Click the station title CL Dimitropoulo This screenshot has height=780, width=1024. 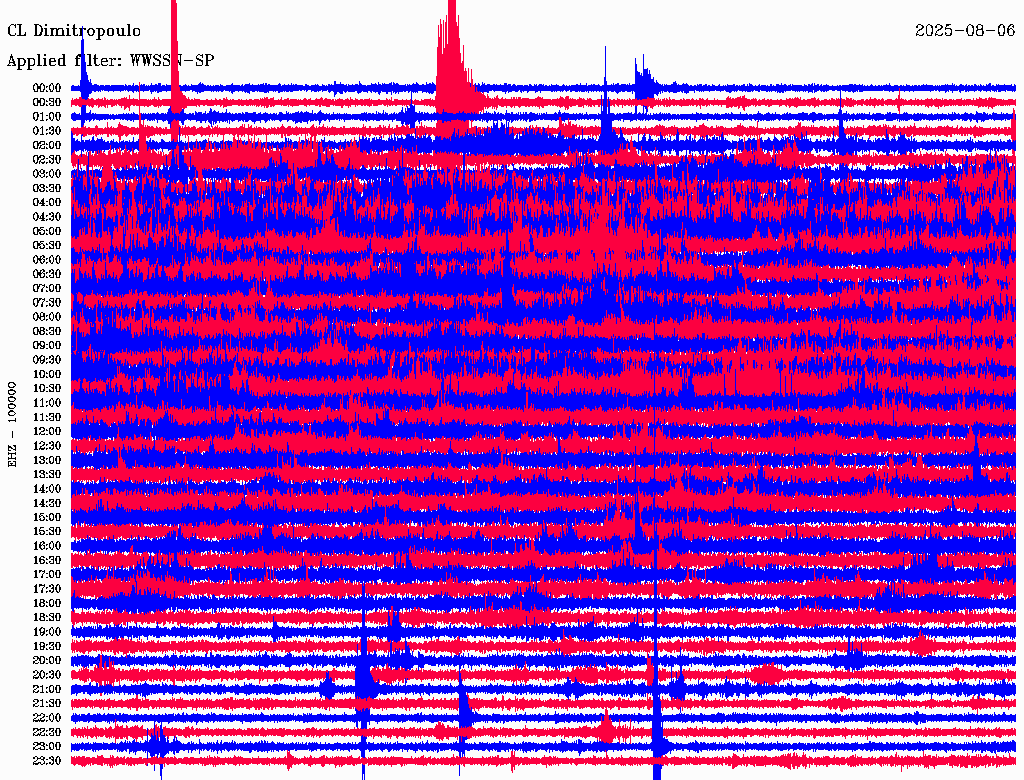[74, 31]
